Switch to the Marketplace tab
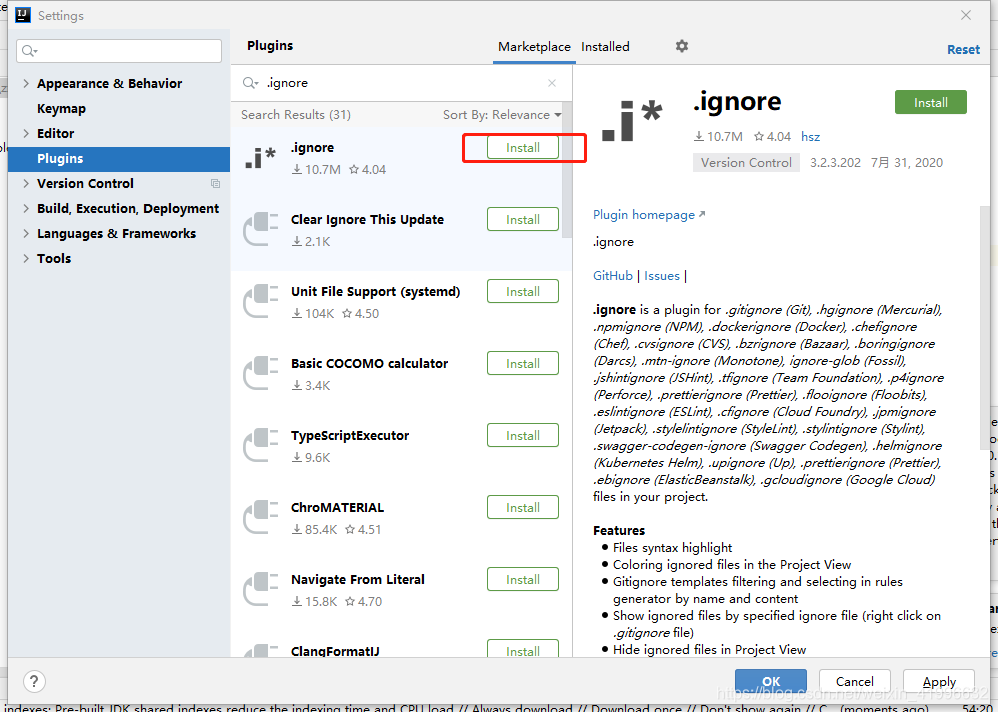This screenshot has width=998, height=712. click(534, 46)
